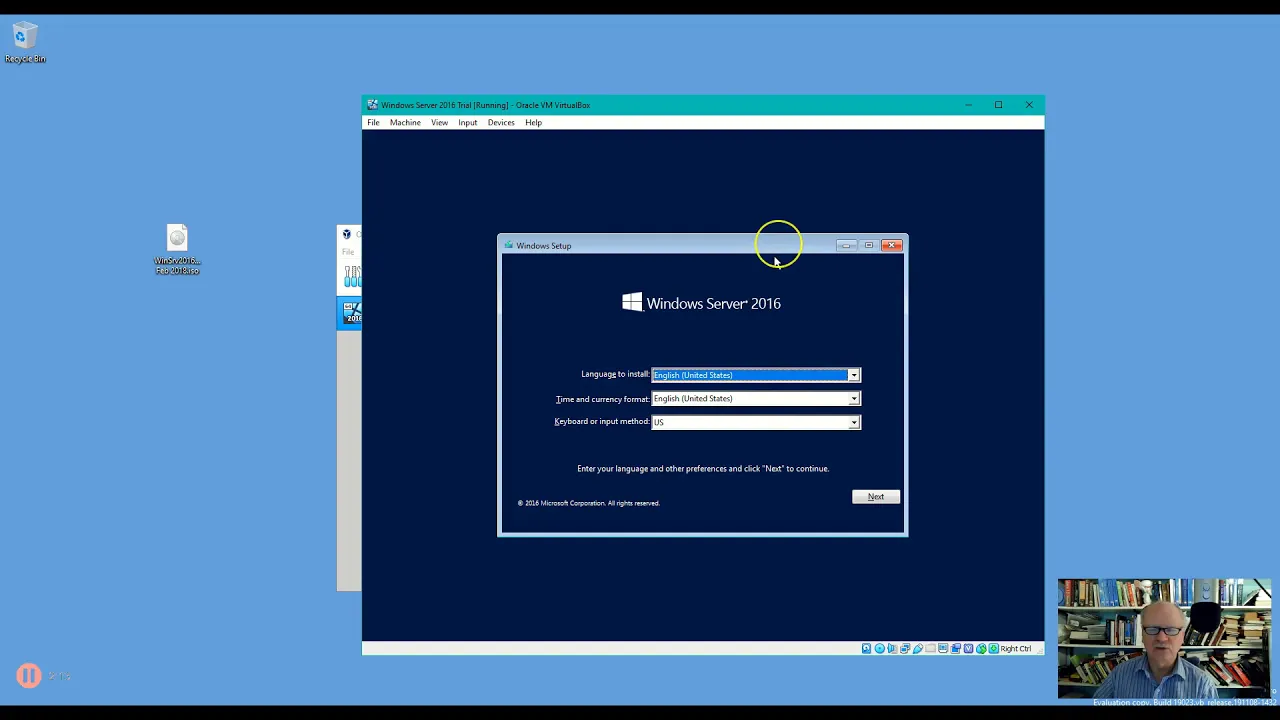Toggle mouse integration indicator icon
The width and height of the screenshot is (1280, 720).
(x=981, y=649)
